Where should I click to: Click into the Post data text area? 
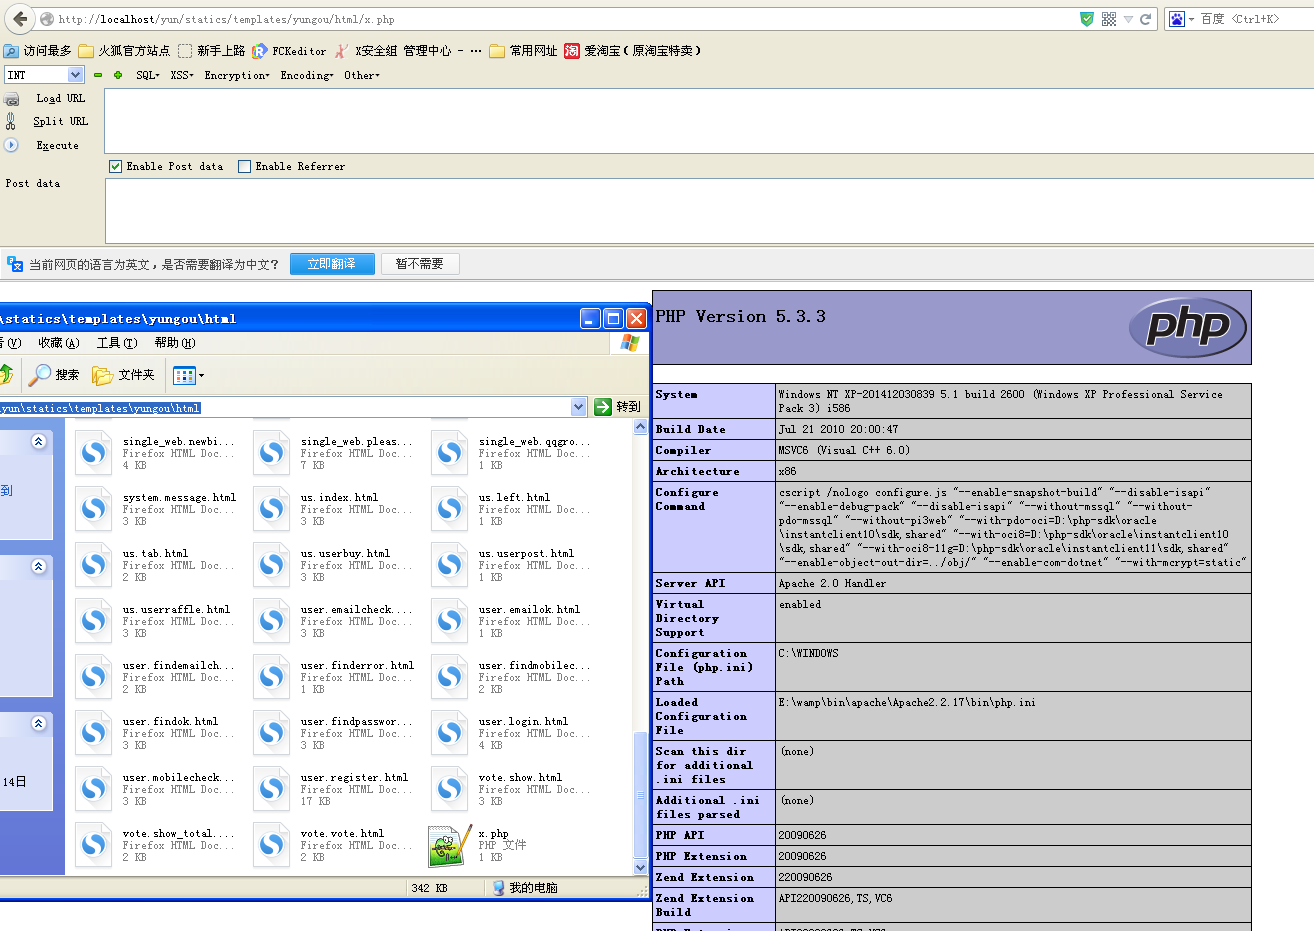point(709,211)
